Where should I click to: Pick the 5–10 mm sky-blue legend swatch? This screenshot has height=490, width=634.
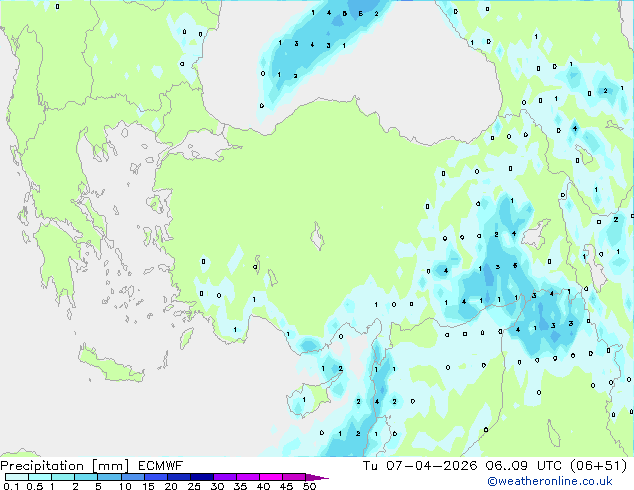[109, 477]
